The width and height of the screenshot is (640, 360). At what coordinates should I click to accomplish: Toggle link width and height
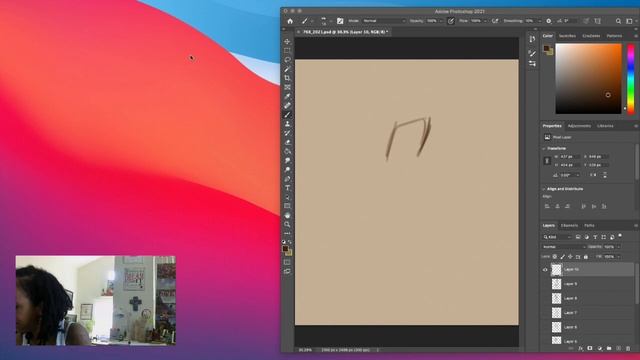(547, 161)
